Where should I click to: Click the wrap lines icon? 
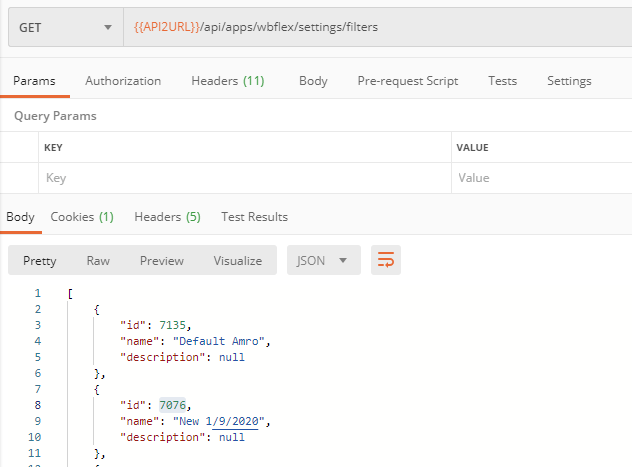386,261
